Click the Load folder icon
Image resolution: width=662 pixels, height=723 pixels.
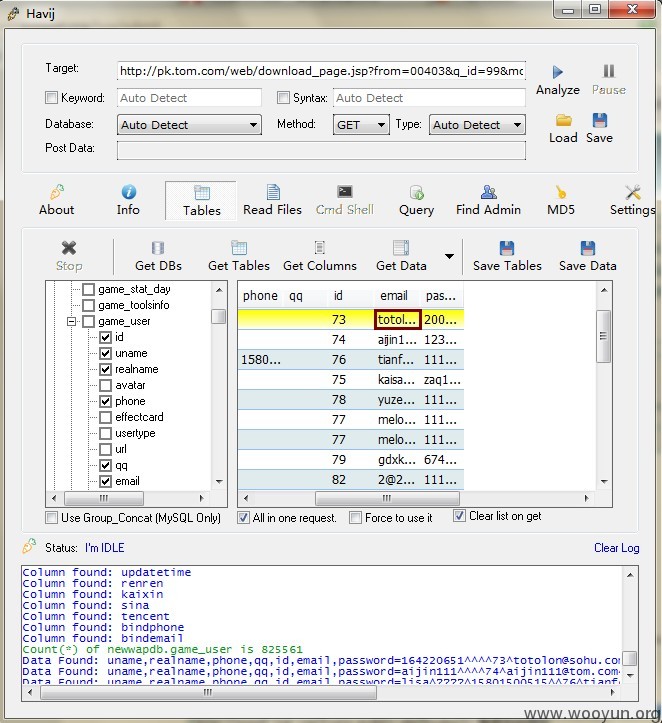563,120
